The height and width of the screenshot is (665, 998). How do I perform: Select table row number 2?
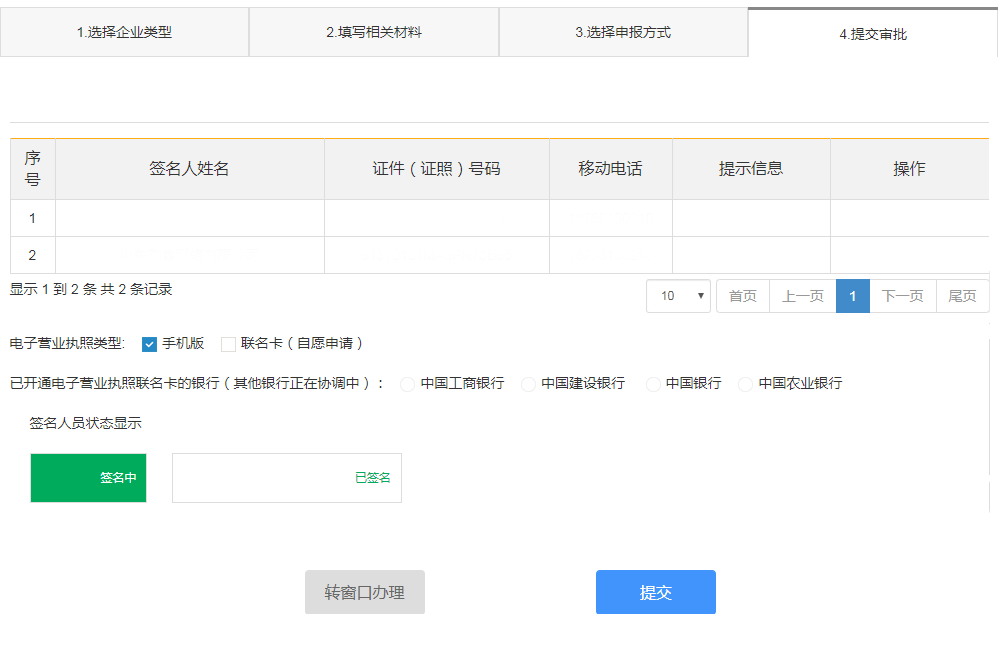[x=500, y=255]
